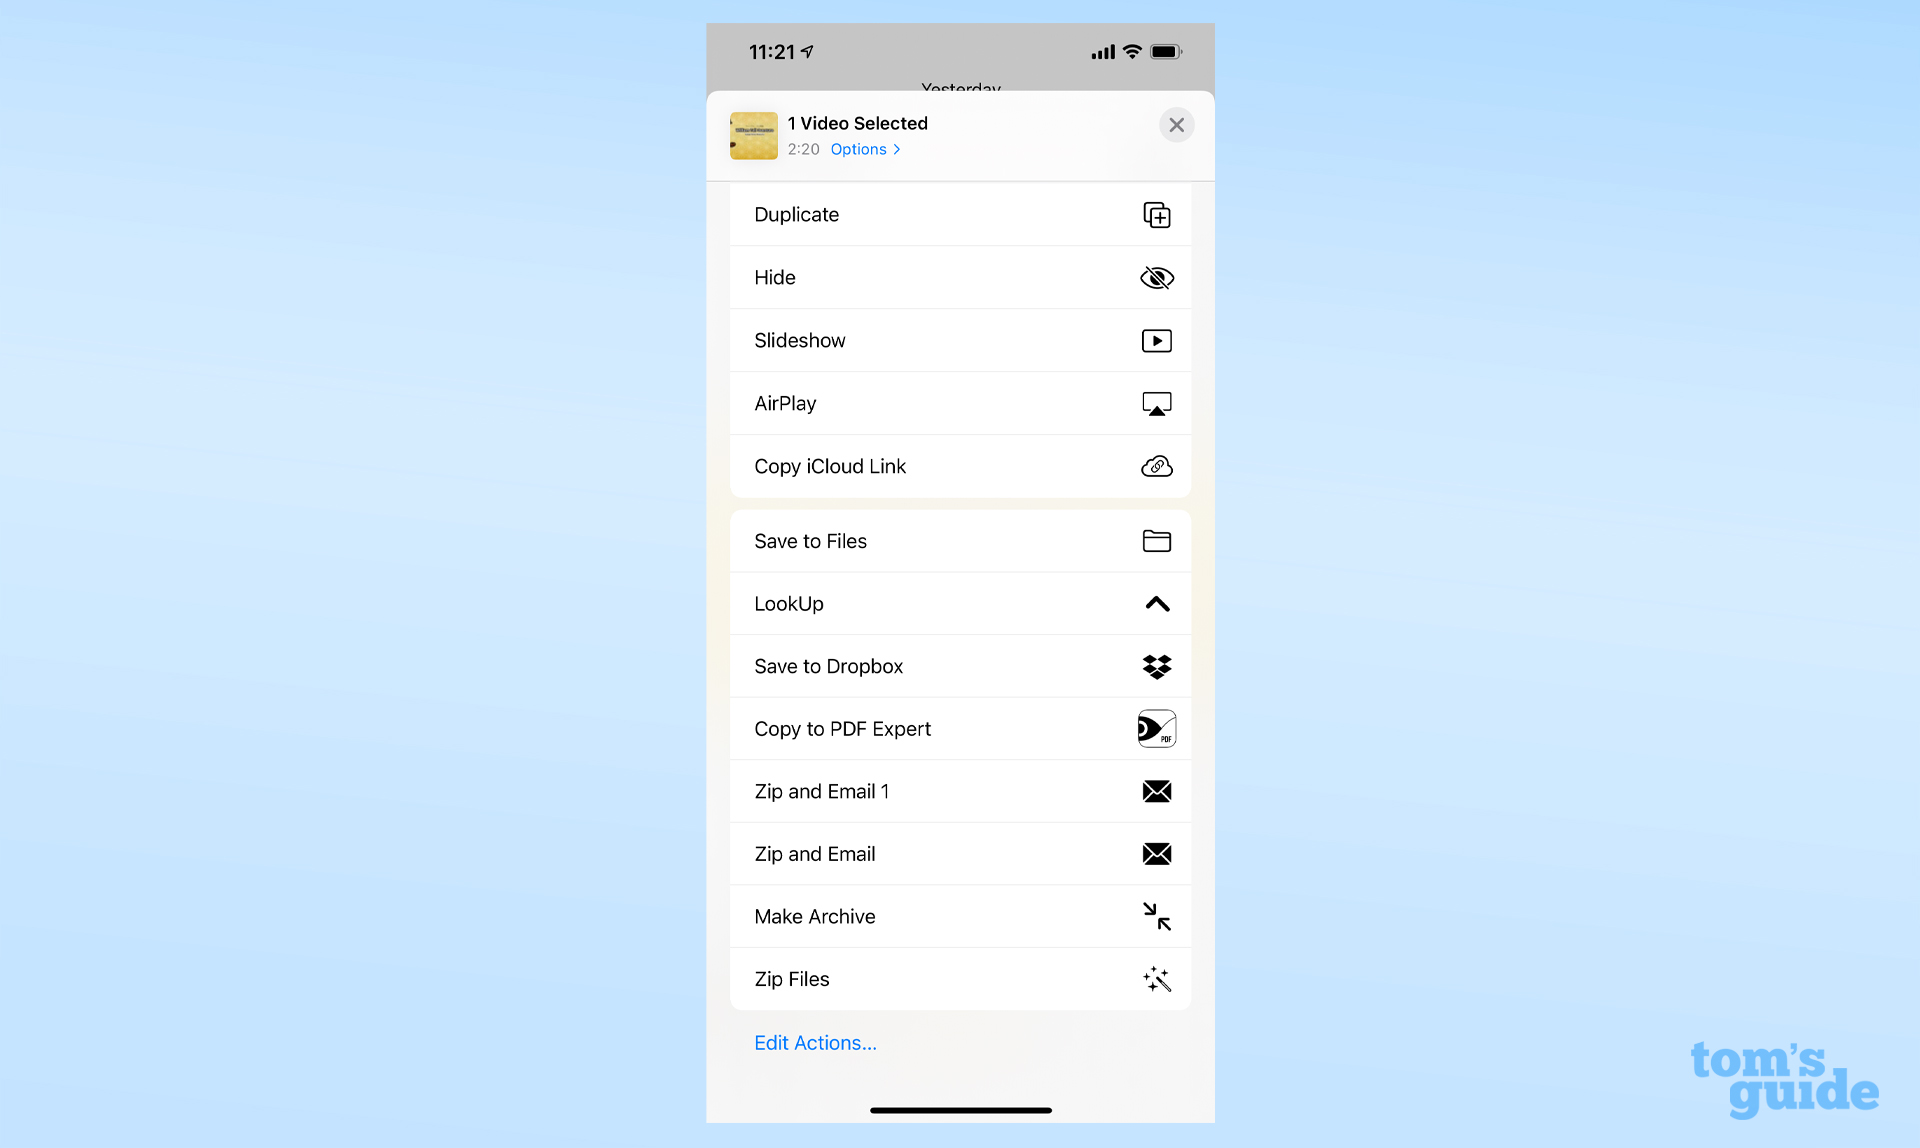Image resolution: width=1920 pixels, height=1148 pixels.
Task: Click the Duplicate icon
Action: click(1156, 215)
